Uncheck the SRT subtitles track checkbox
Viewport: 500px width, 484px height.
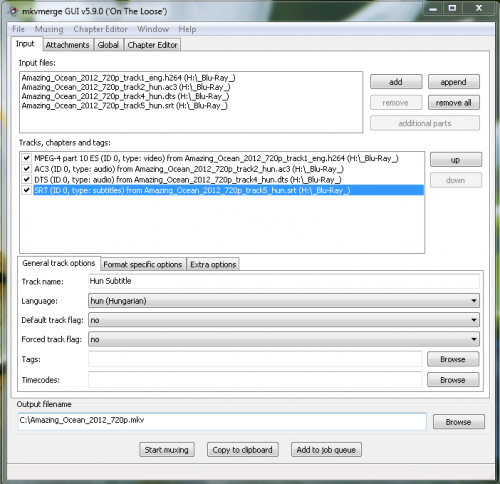[27, 190]
